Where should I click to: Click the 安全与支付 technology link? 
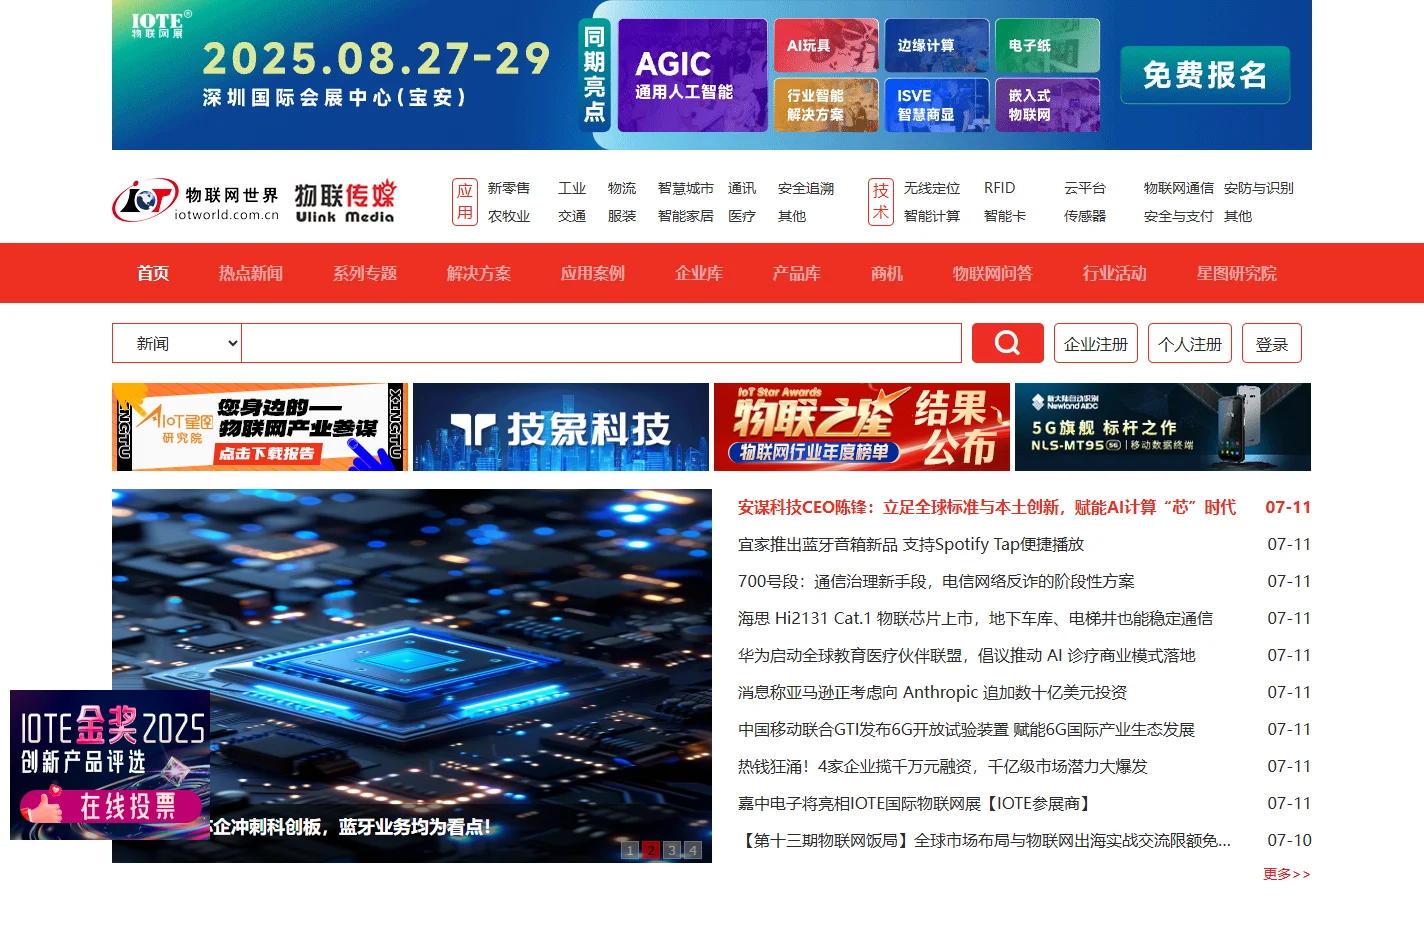[x=1179, y=216]
